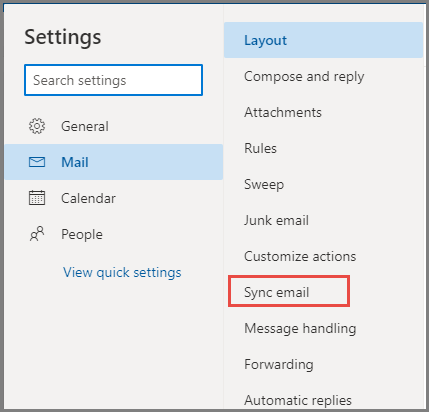Image resolution: width=429 pixels, height=412 pixels.
Task: Select Customize actions option
Action: click(323, 256)
